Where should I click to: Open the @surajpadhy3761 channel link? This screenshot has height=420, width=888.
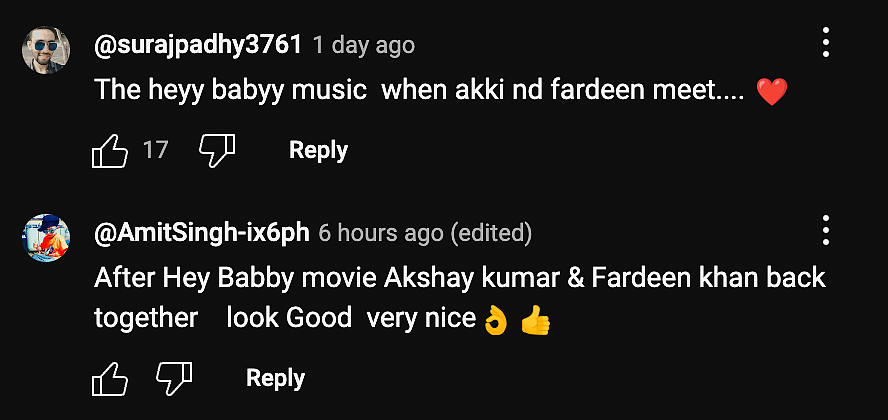(198, 45)
